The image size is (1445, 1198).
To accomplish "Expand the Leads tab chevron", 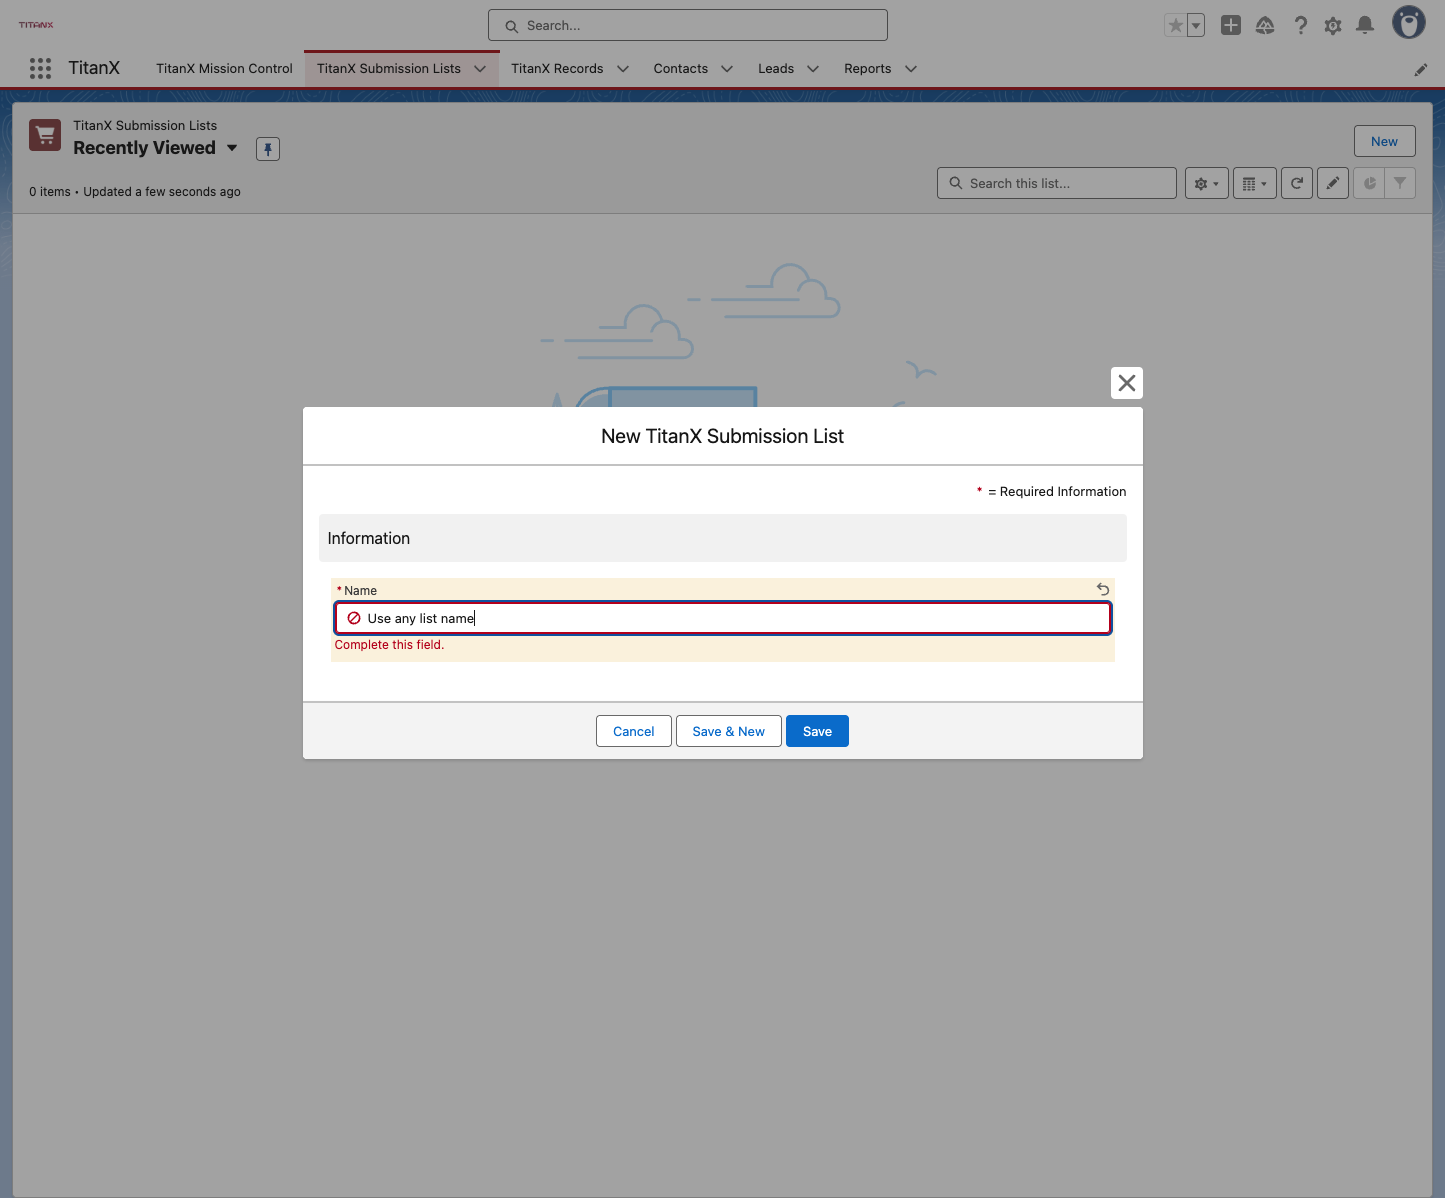I will tap(813, 69).
